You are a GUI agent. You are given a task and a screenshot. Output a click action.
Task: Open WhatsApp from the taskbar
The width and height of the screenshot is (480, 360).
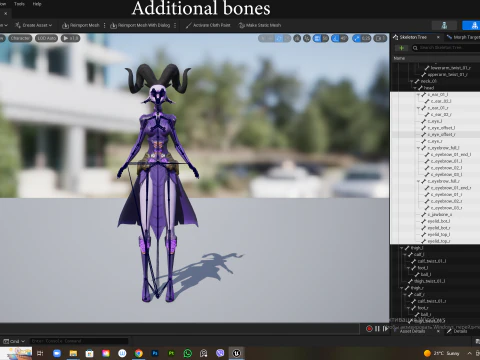[x=188, y=353]
